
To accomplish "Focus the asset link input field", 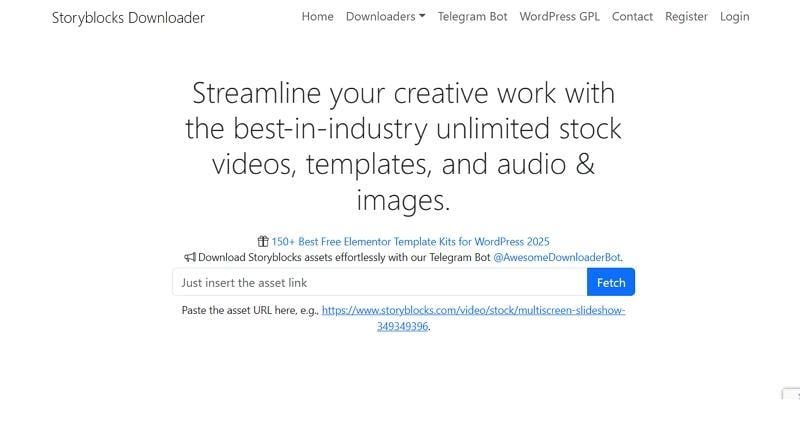I will tap(380, 282).
